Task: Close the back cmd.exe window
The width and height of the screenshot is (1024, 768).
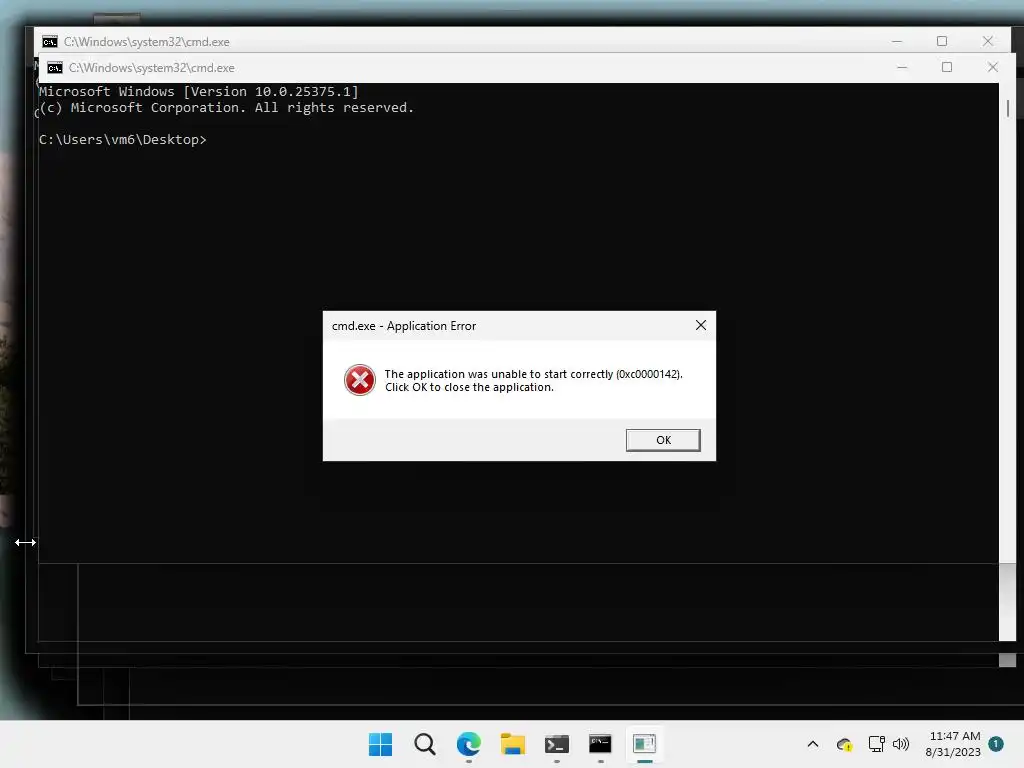Action: click(987, 41)
